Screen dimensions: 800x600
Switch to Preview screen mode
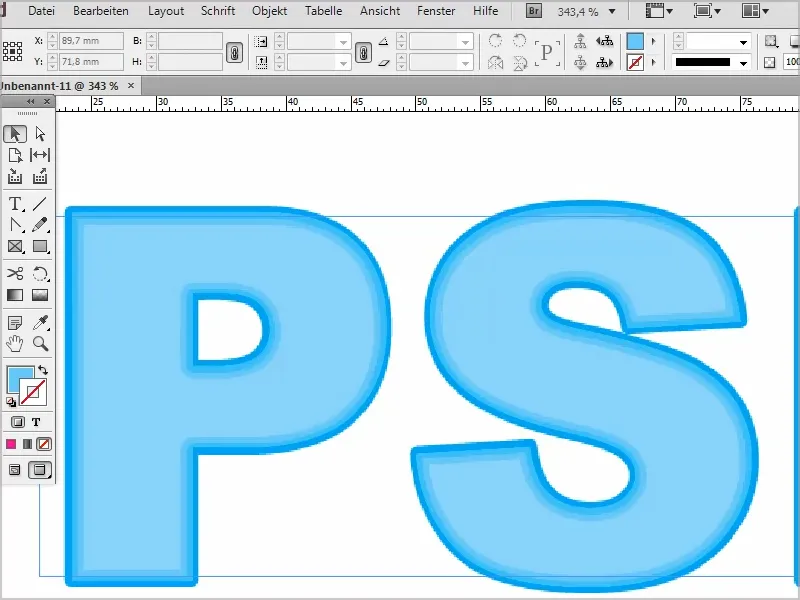click(x=40, y=470)
